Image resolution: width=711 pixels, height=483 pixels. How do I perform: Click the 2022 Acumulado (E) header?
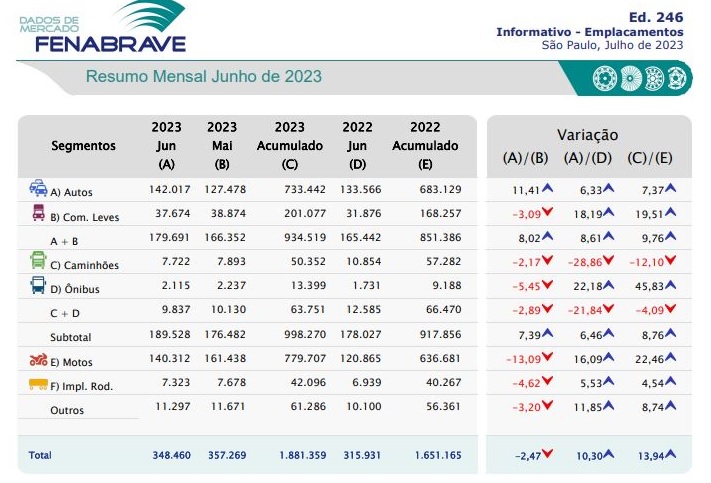tap(425, 145)
